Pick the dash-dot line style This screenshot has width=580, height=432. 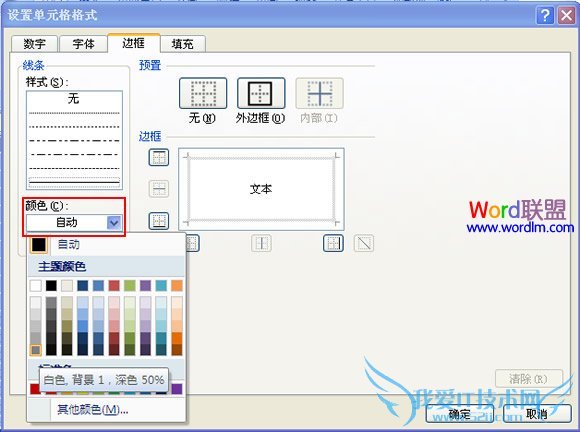coord(74,155)
